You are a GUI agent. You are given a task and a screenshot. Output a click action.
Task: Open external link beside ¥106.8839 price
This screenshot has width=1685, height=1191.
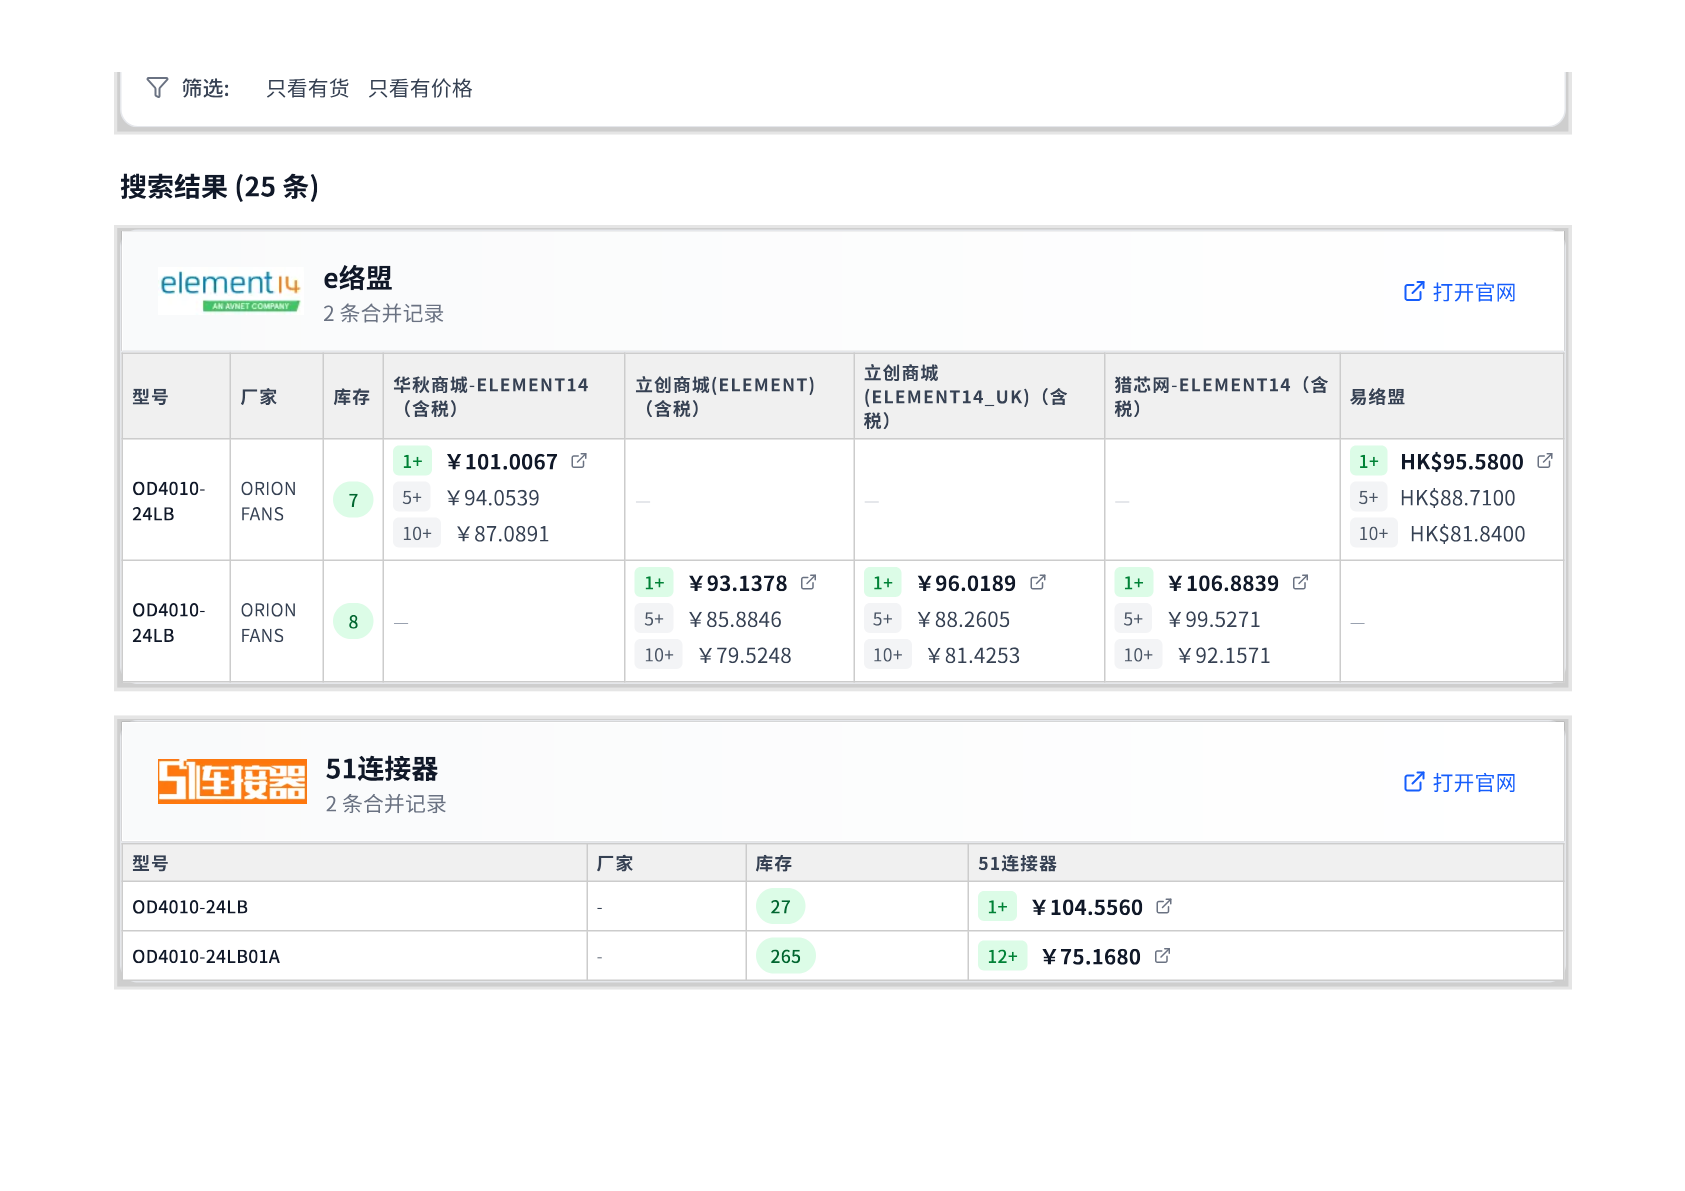1300,582
